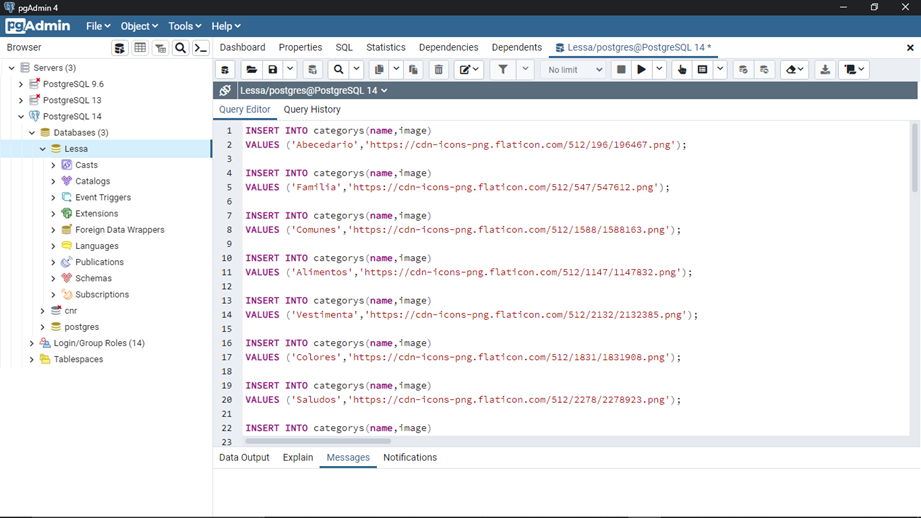The image size is (921, 518).
Task: Click the Open File folder icon
Action: pos(251,70)
